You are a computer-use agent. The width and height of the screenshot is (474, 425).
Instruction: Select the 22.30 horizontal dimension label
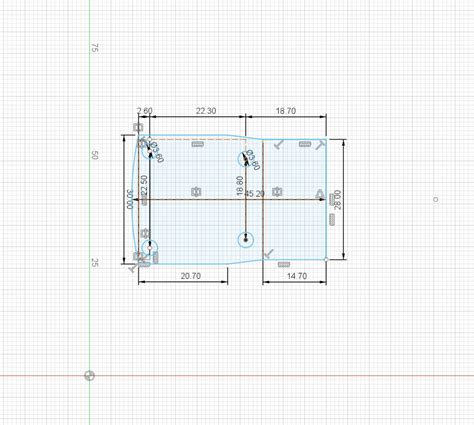(x=206, y=111)
